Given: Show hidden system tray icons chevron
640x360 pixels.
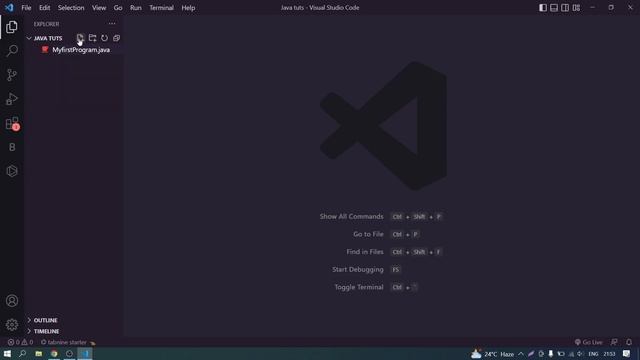Looking at the screenshot, I should click(521, 354).
